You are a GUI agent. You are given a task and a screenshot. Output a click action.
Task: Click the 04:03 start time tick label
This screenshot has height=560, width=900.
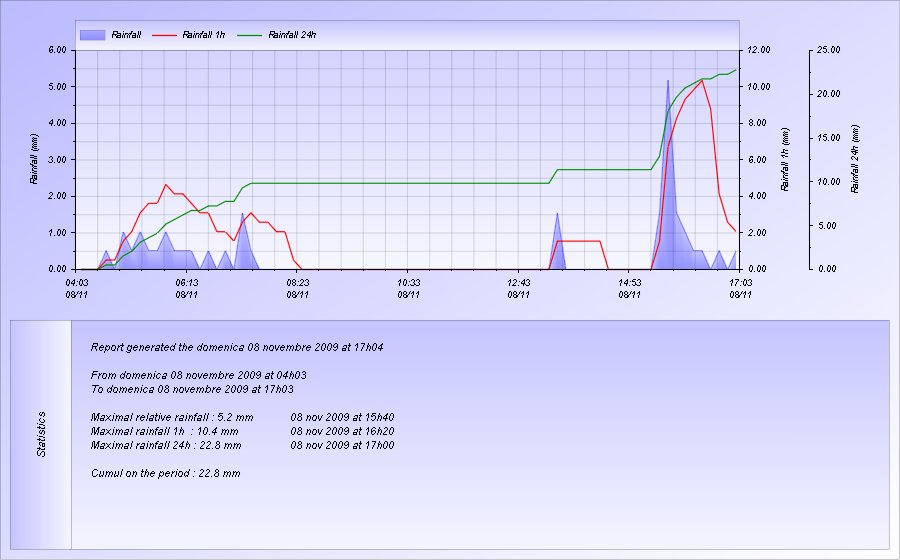tap(76, 283)
